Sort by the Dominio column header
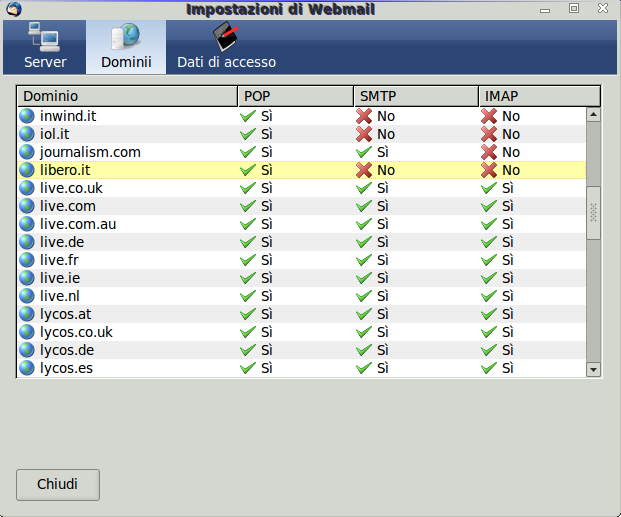Image resolution: width=621 pixels, height=517 pixels. click(x=127, y=96)
